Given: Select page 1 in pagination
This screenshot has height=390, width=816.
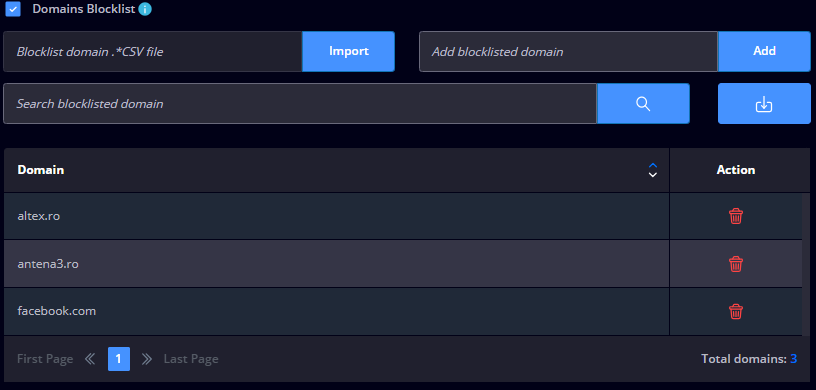Looking at the screenshot, I should click(x=119, y=359).
